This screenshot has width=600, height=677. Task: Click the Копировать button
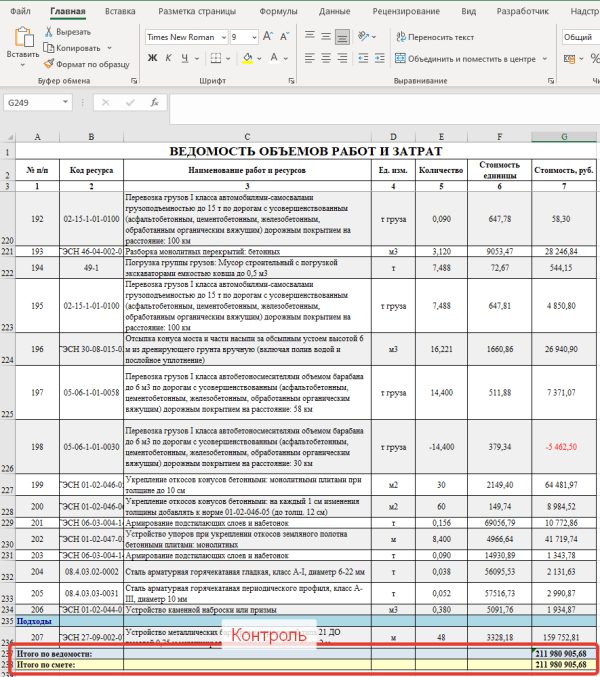click(76, 47)
